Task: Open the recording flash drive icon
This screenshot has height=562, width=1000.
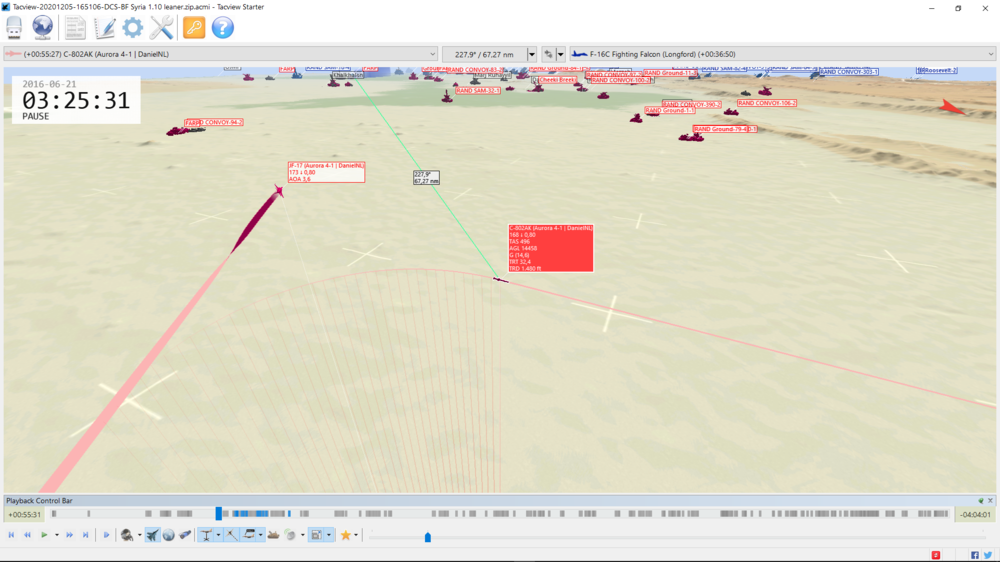Action: pos(14,27)
